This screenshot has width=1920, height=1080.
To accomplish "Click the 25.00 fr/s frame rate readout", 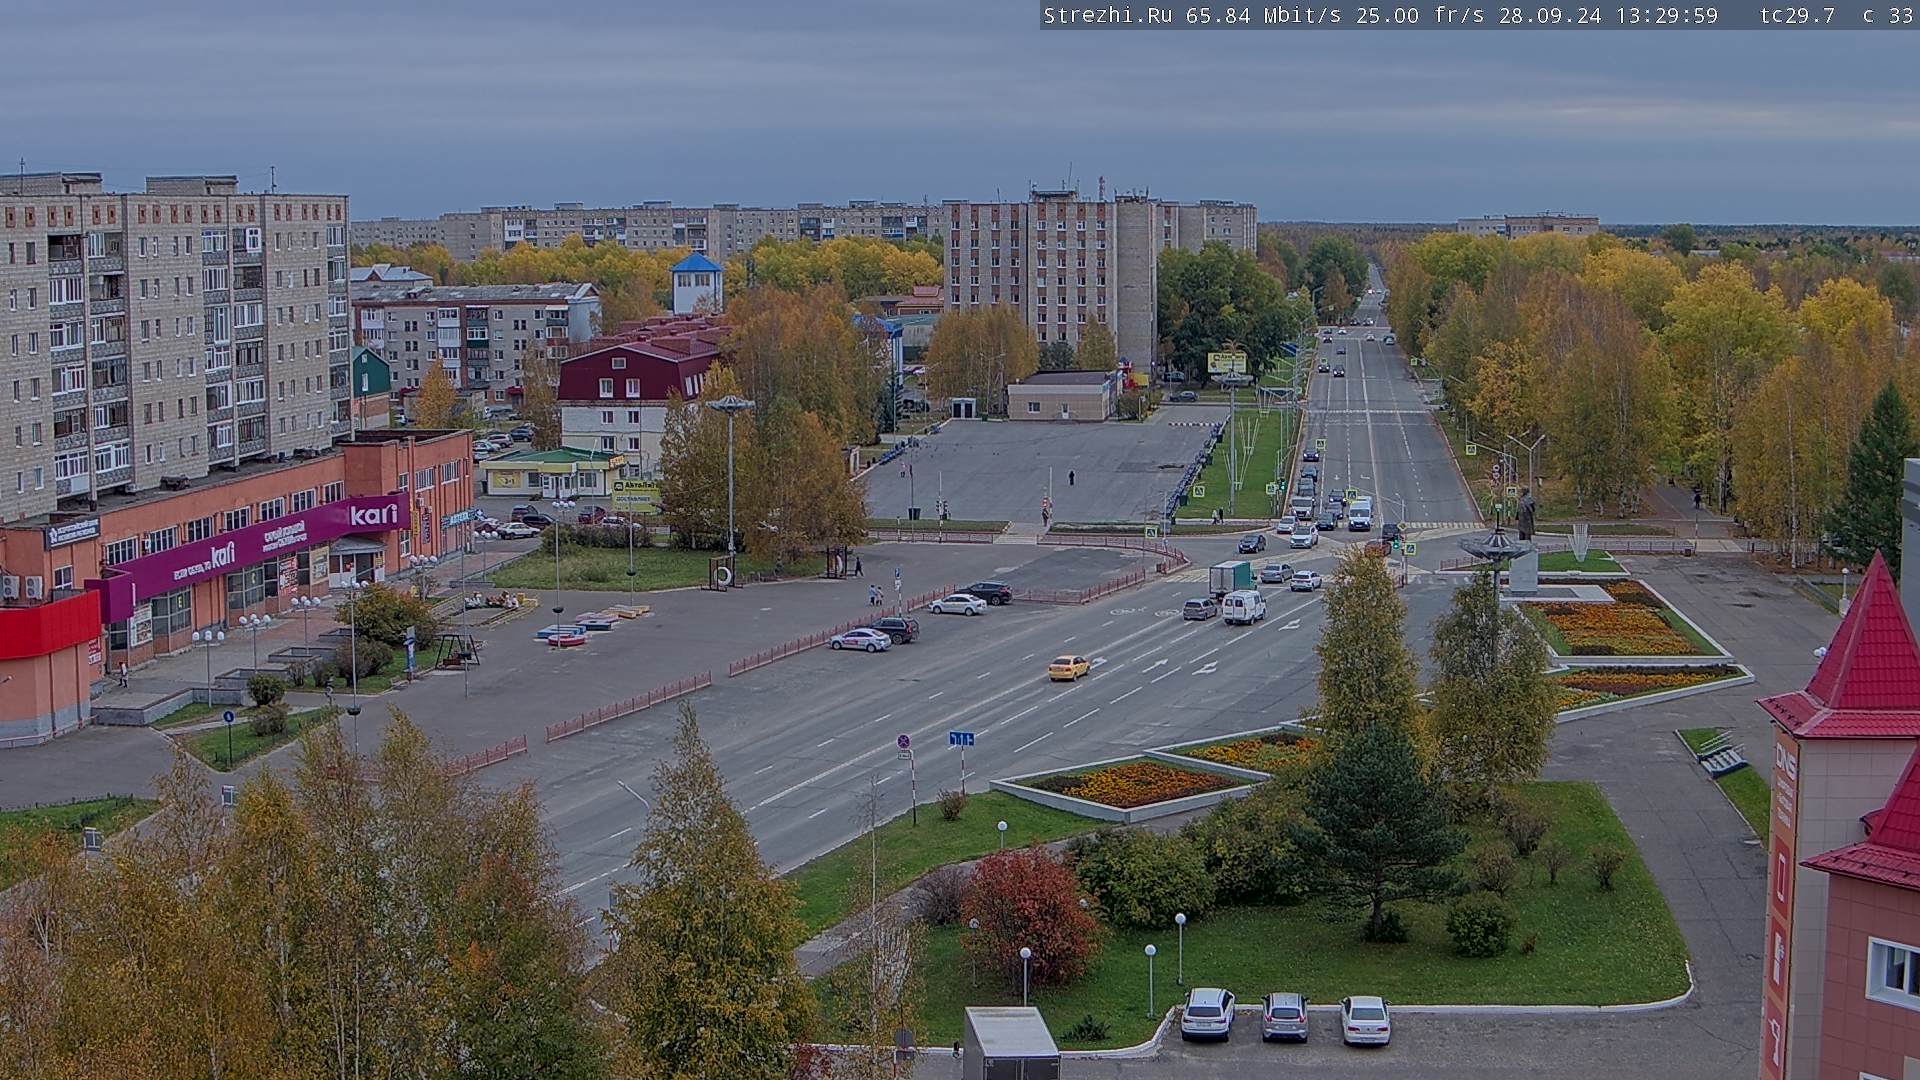I will pos(1420,15).
